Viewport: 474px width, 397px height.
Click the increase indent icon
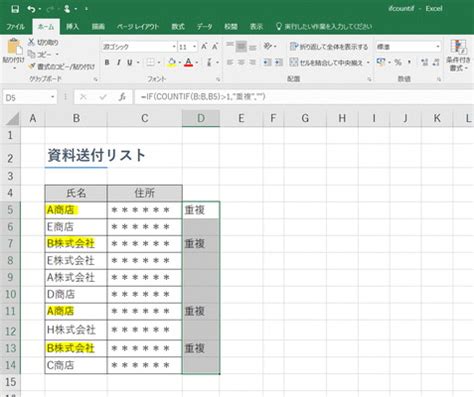(x=279, y=62)
